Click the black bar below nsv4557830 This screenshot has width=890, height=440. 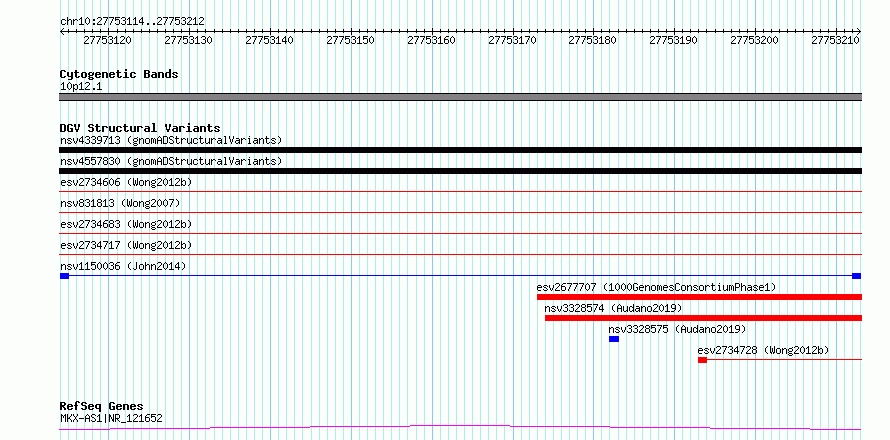(x=460, y=171)
